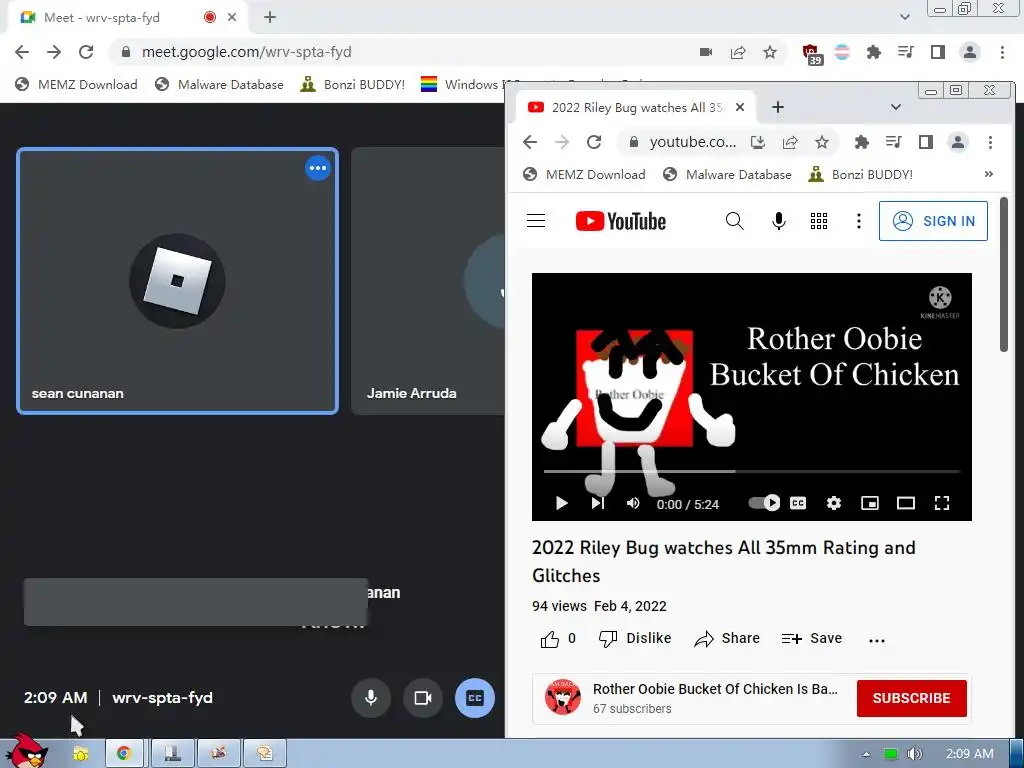Viewport: 1024px width, 768px height.
Task: Open YouTube hamburger guide menu
Action: [x=536, y=221]
